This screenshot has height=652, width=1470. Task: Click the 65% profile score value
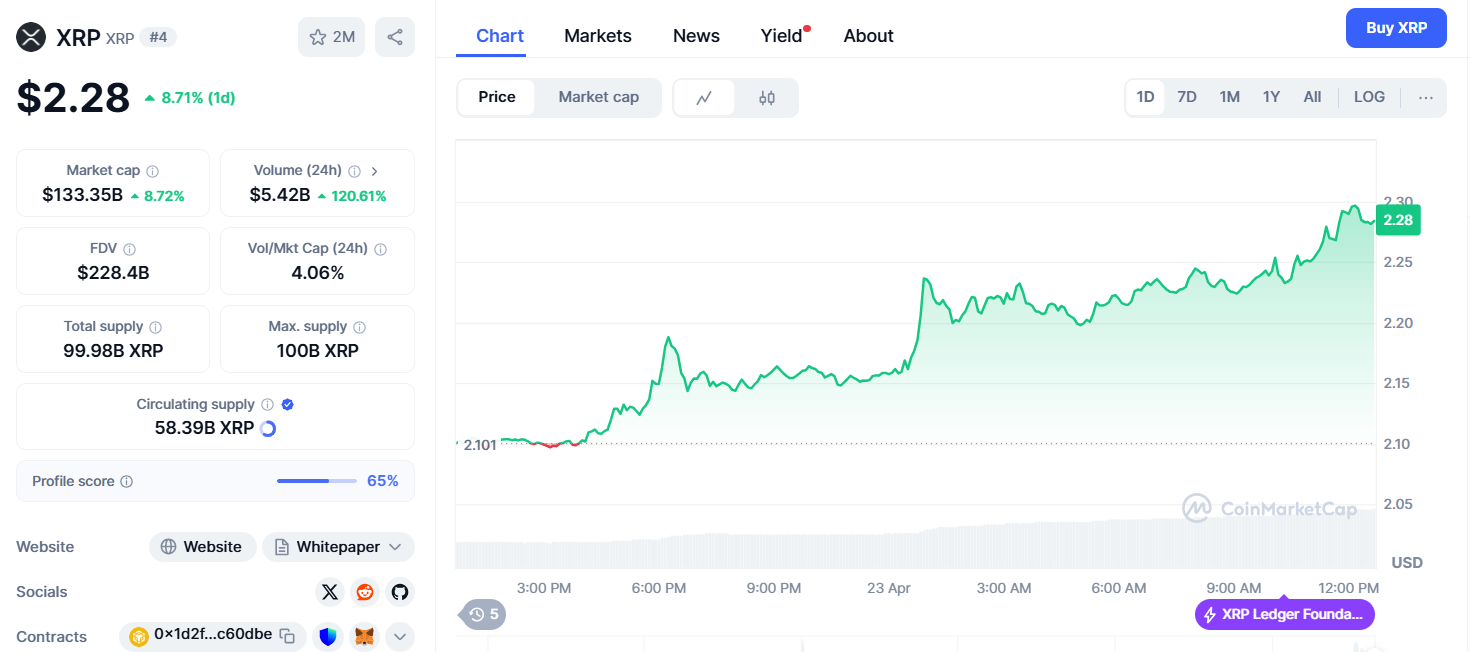382,481
